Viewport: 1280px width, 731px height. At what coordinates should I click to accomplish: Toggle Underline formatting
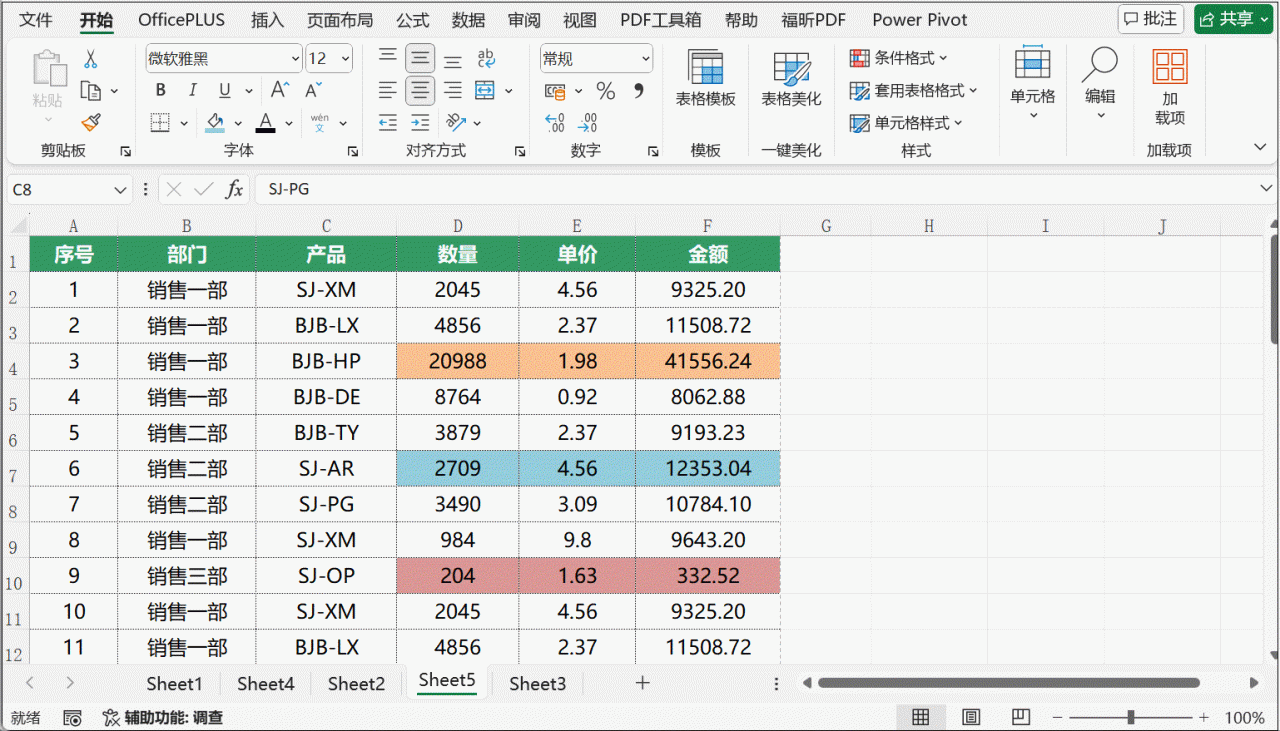[x=224, y=90]
